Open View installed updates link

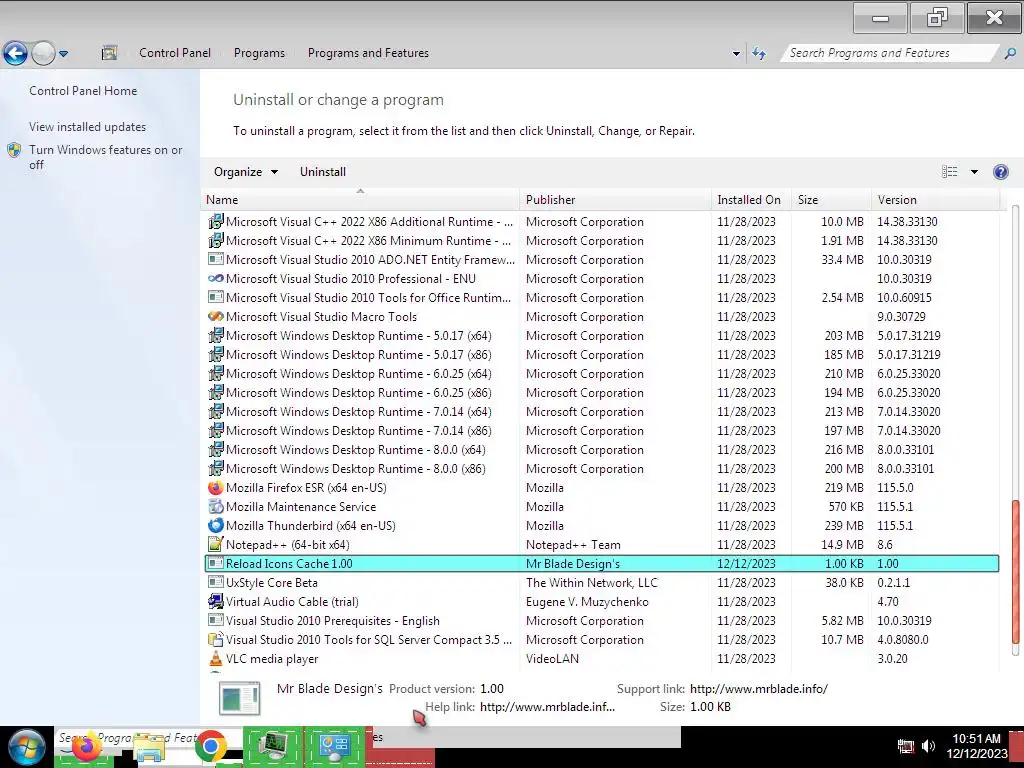coord(88,127)
